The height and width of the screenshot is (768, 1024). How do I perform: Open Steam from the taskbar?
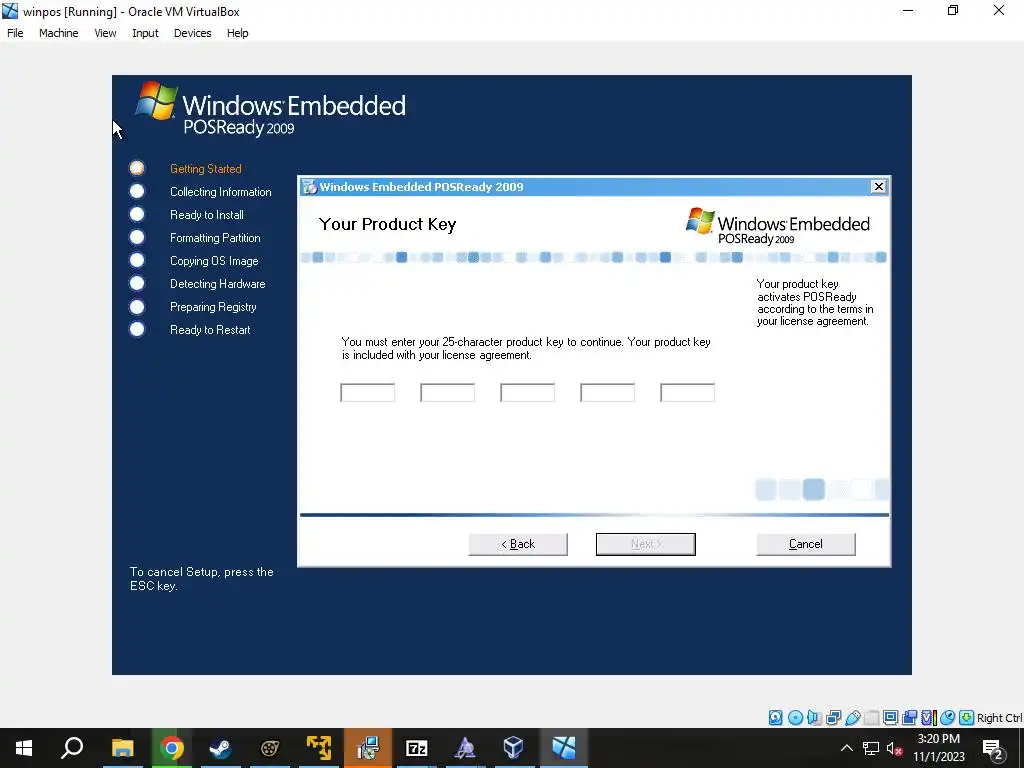tap(220, 748)
